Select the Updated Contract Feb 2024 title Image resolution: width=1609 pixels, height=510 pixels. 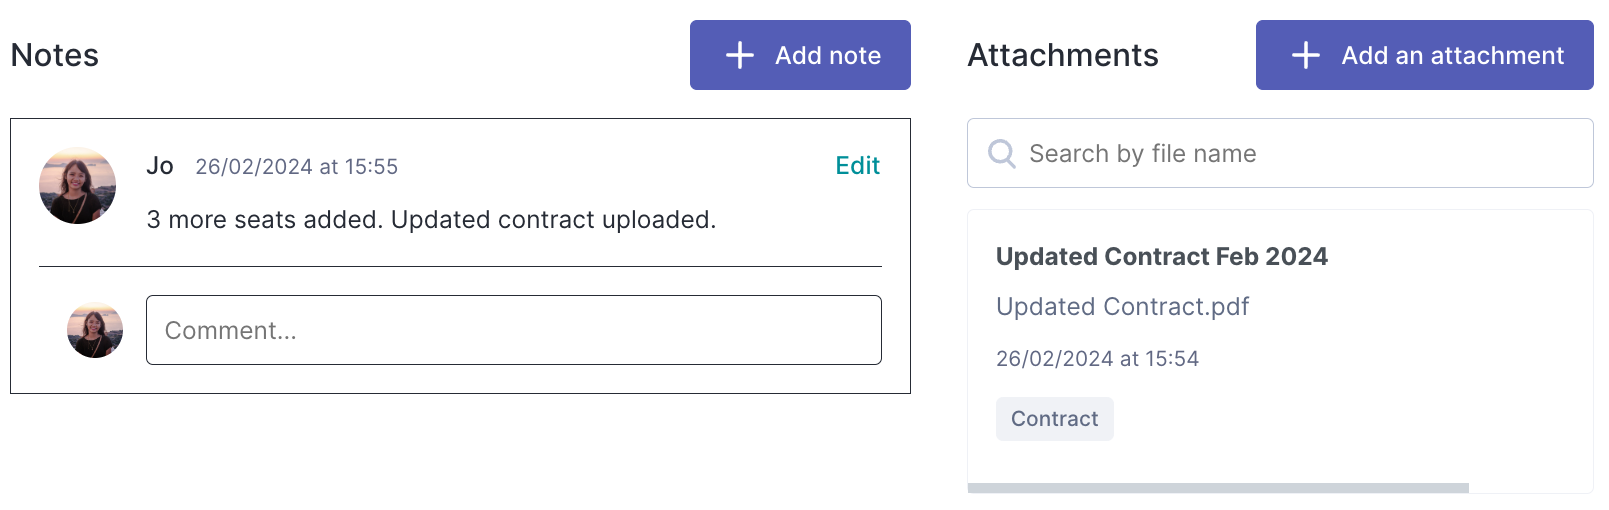[1162, 257]
